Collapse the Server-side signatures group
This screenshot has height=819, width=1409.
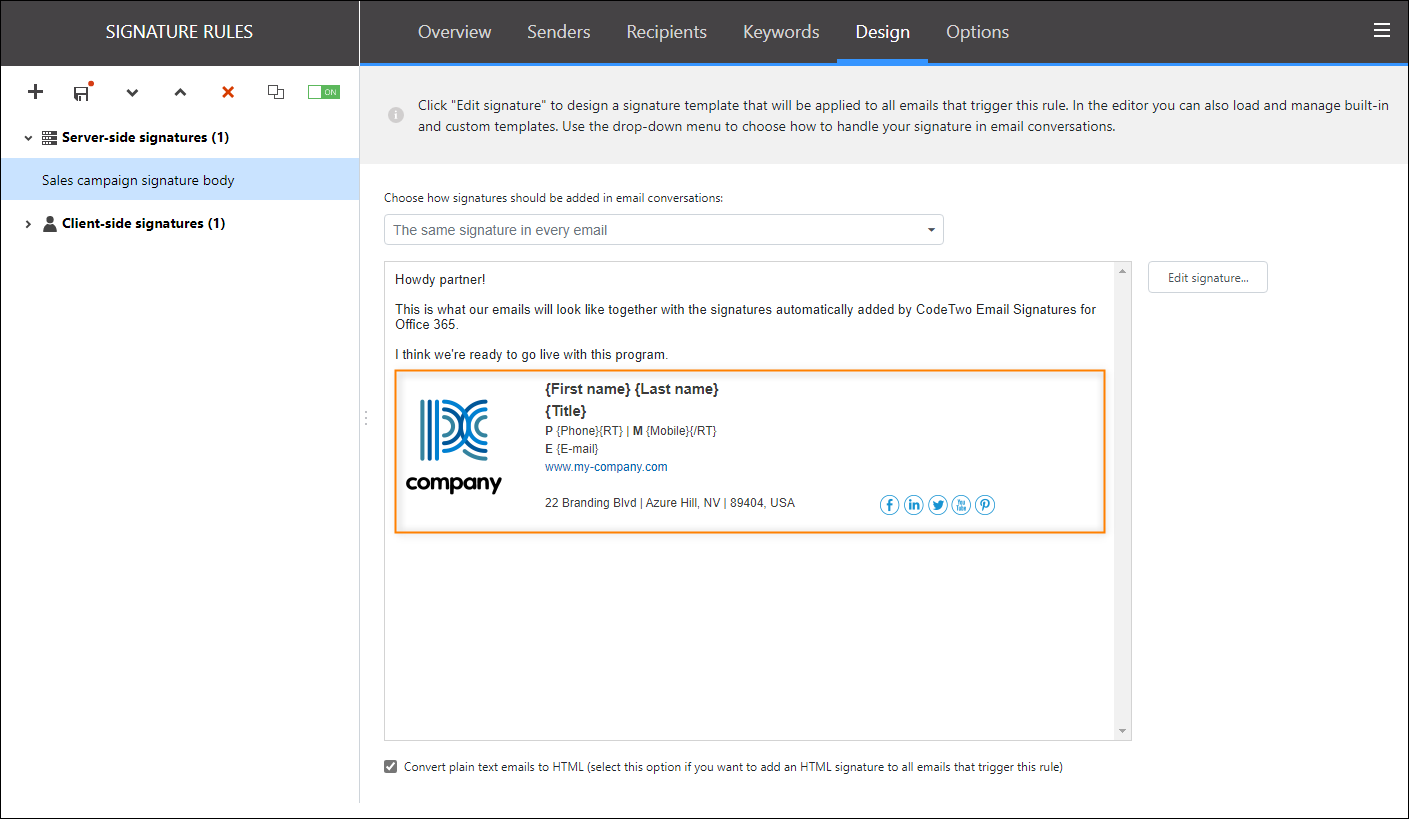tap(27, 137)
